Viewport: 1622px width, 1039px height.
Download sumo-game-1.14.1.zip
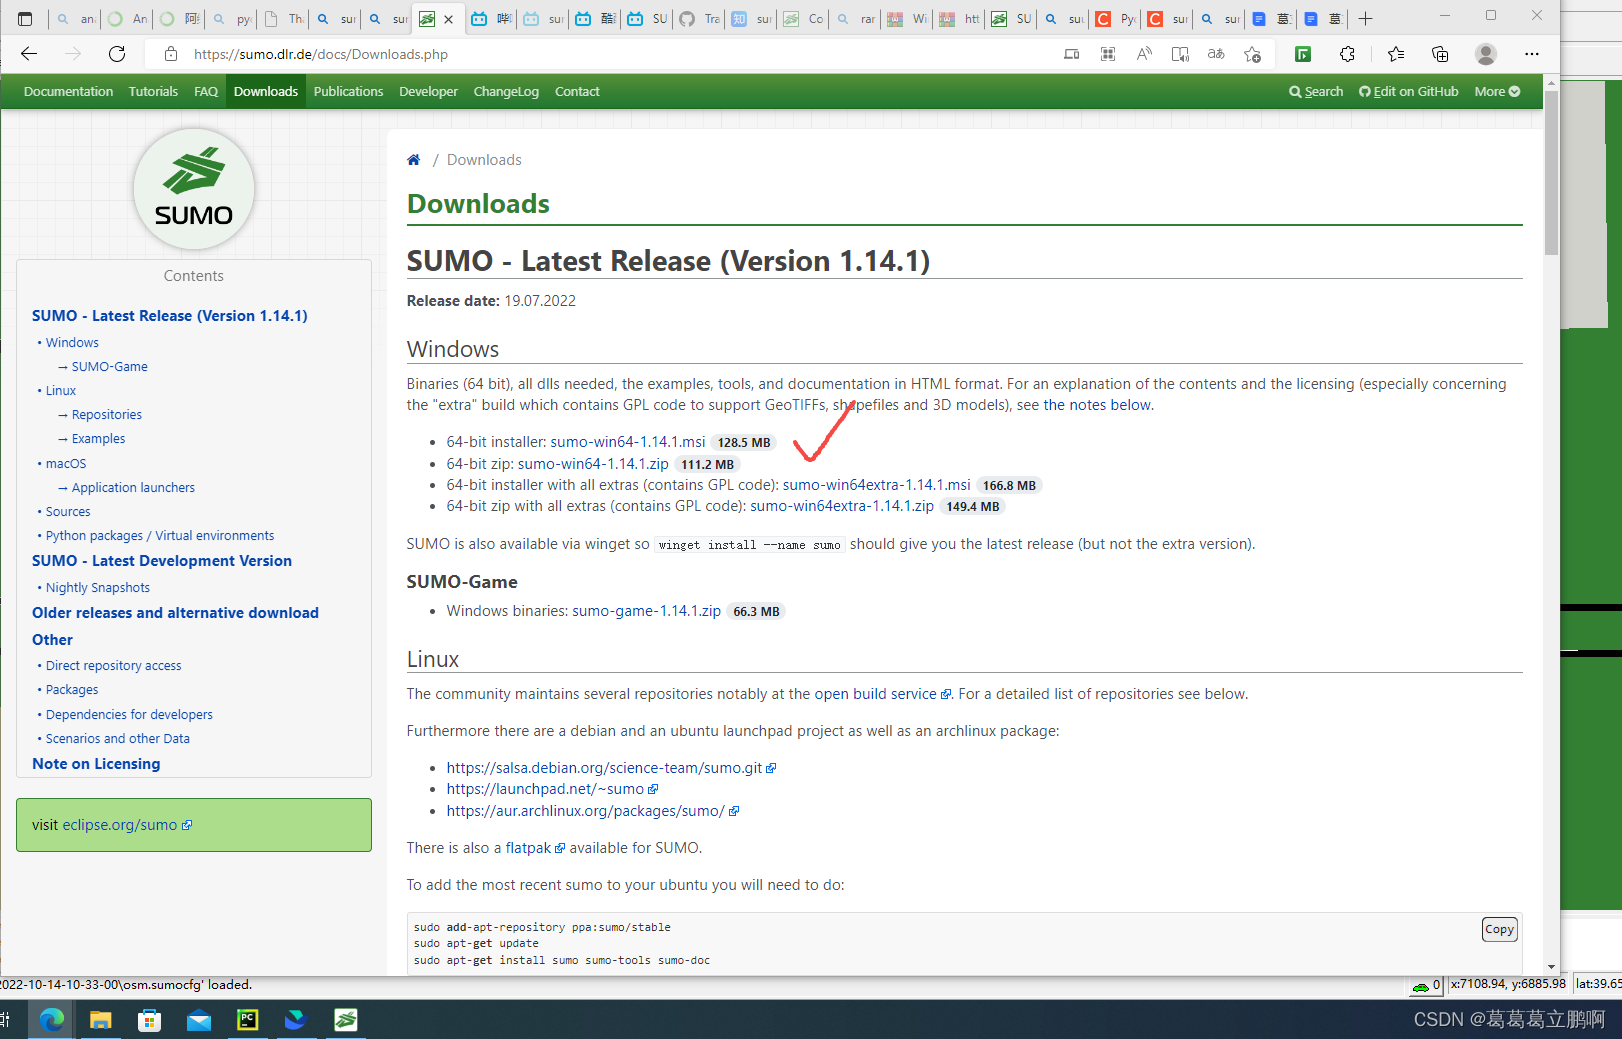(x=646, y=611)
